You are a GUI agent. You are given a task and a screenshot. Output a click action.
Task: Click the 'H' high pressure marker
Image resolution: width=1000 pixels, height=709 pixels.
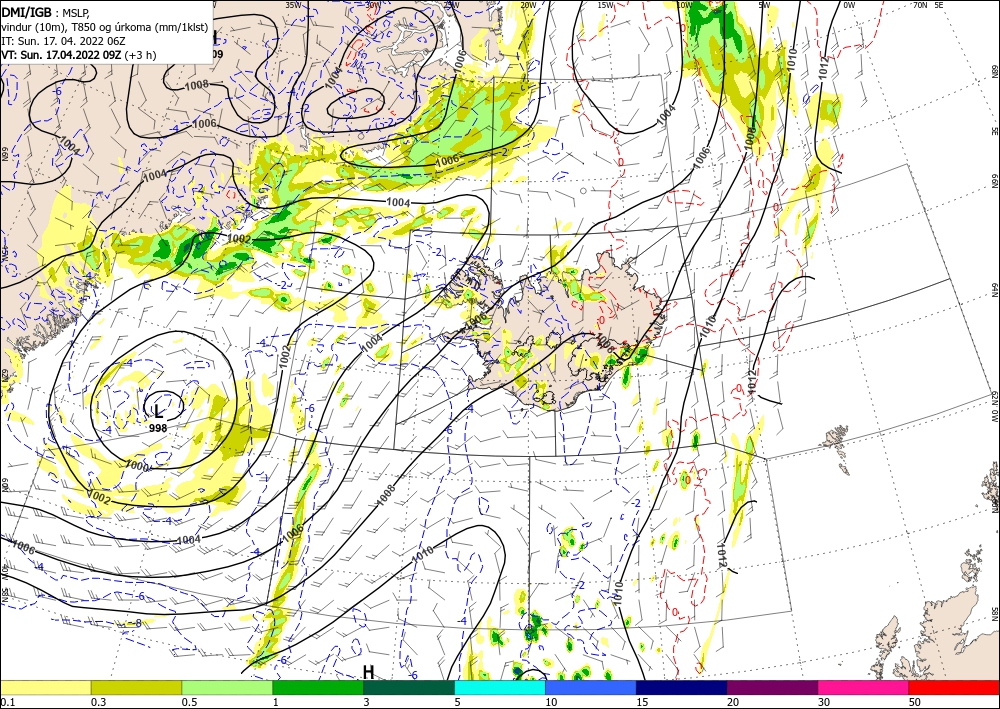369,672
